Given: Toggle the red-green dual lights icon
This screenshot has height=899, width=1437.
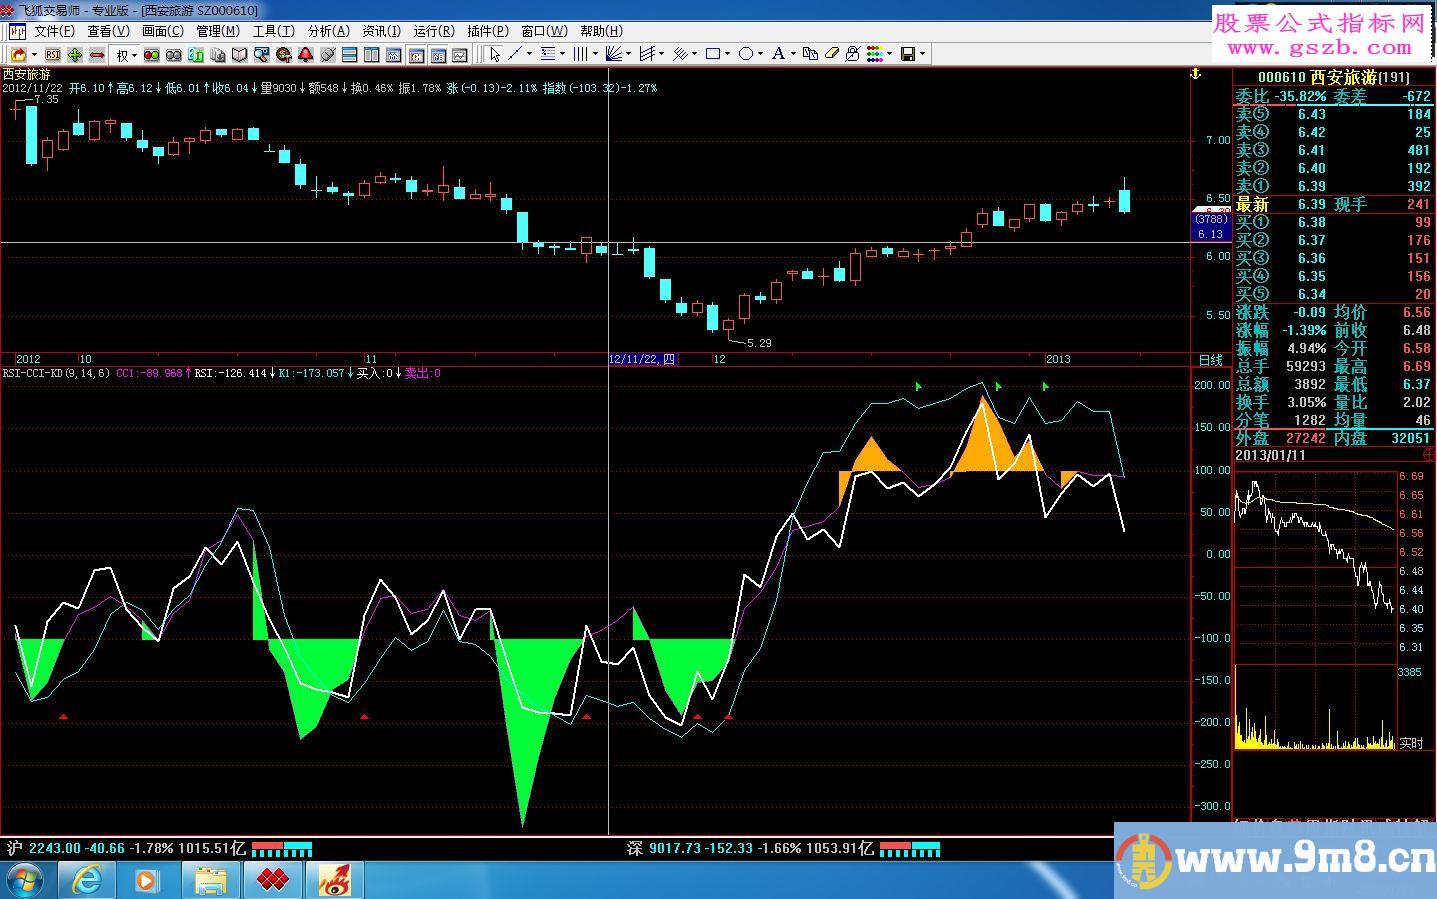Looking at the screenshot, I should [151, 54].
